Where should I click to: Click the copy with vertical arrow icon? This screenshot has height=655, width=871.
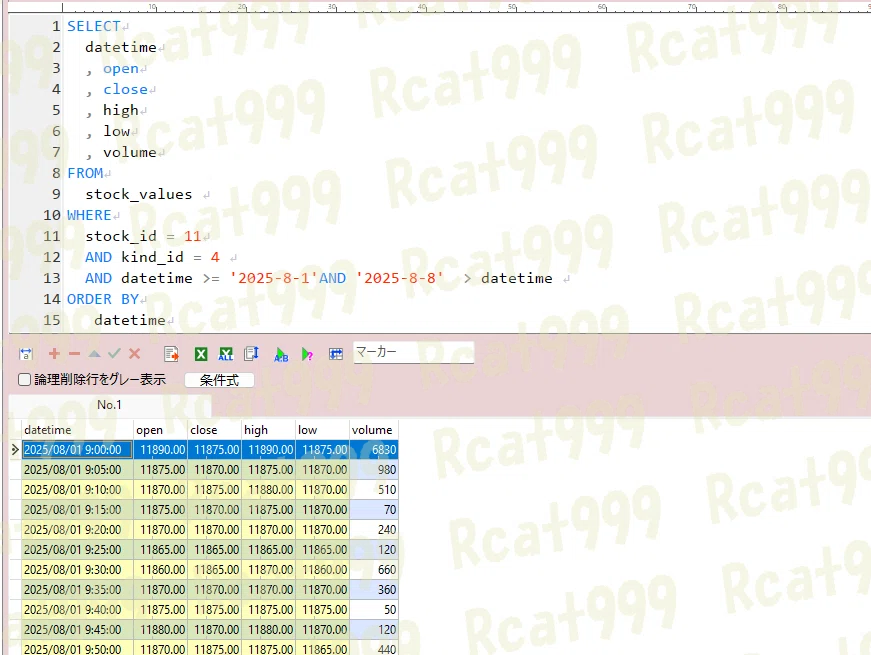[252, 354]
